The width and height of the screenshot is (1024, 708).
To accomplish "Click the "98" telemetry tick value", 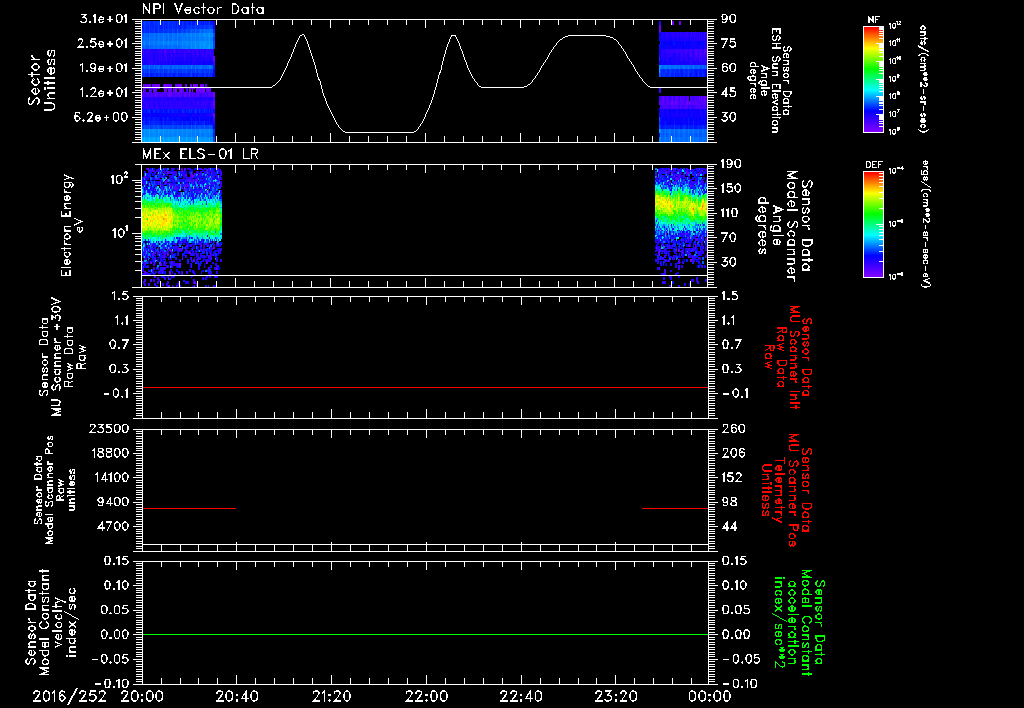I will [x=729, y=502].
